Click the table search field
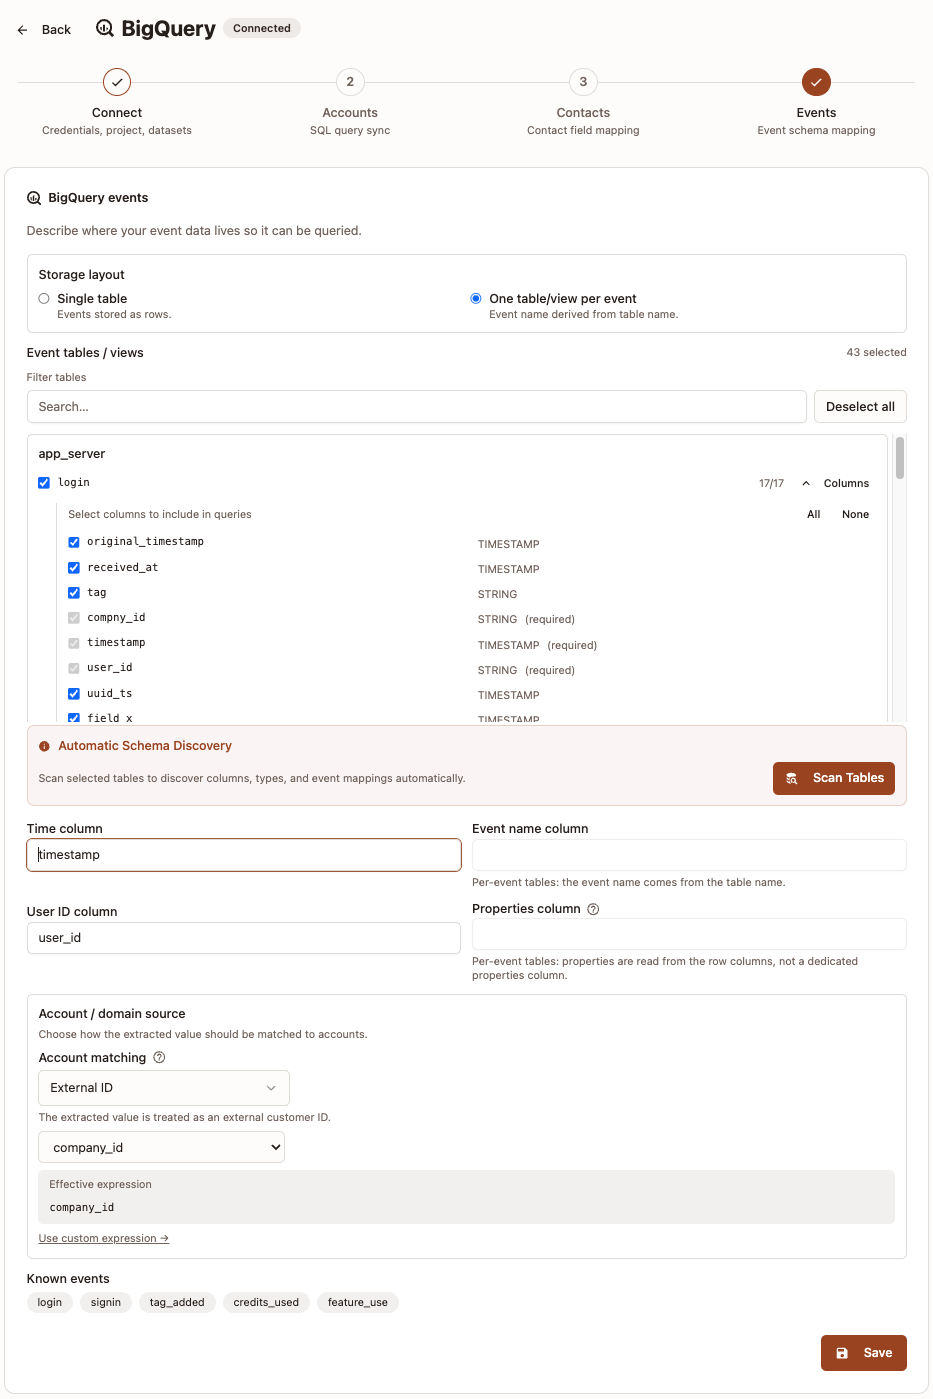This screenshot has width=933, height=1399. 416,406
